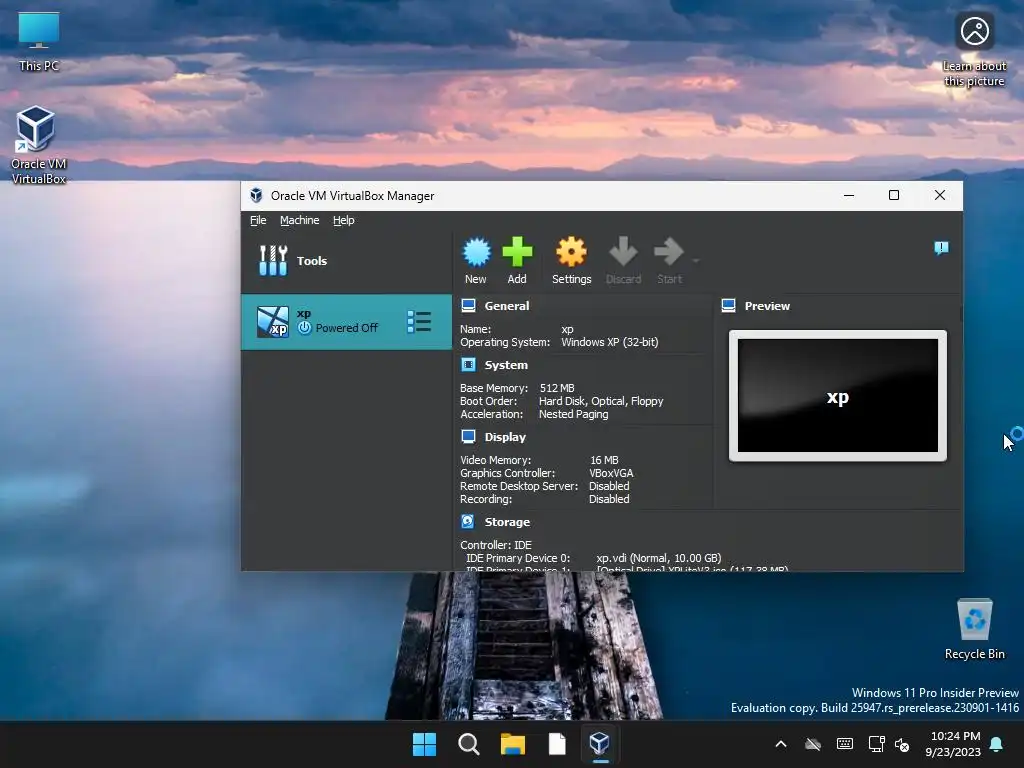The height and width of the screenshot is (768, 1024).
Task: Click the Display section screen icon
Action: 468,436
